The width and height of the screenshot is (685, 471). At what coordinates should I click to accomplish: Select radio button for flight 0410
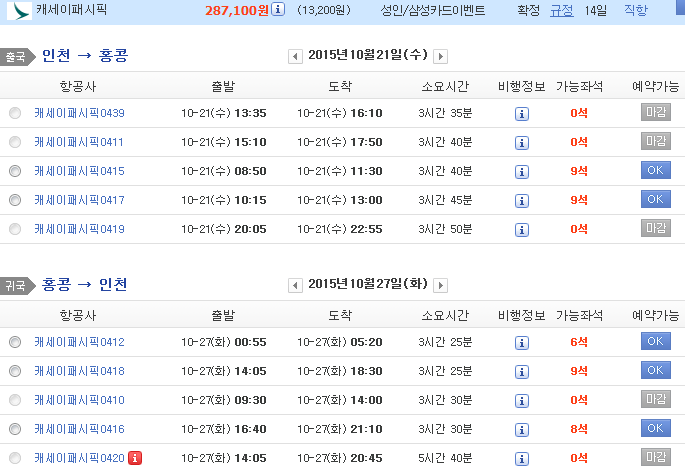click(15, 400)
